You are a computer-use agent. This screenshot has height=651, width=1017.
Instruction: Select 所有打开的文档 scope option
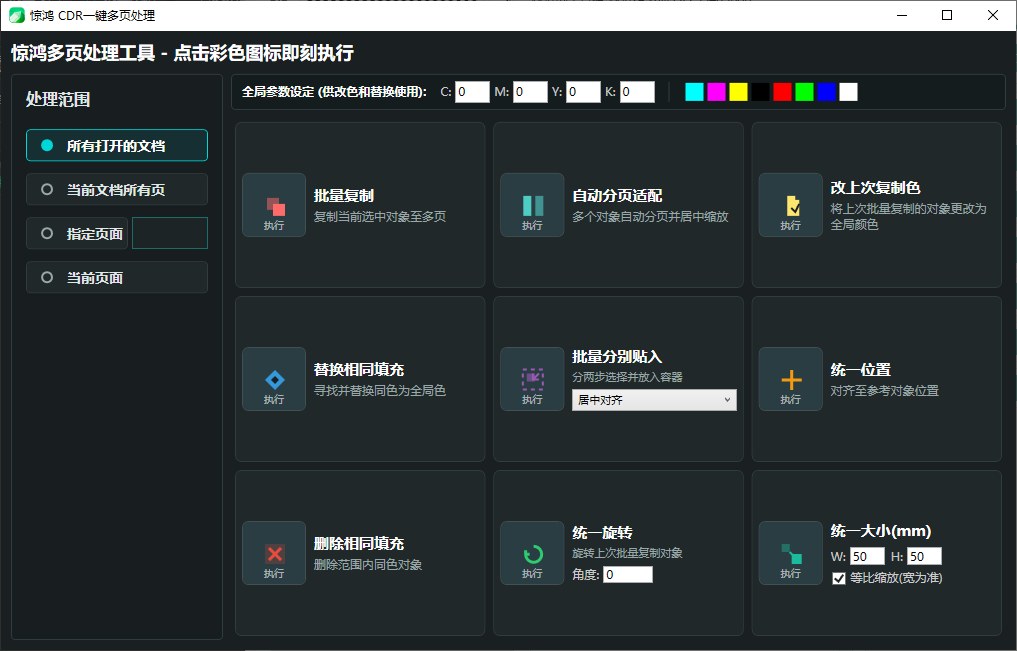(117, 145)
